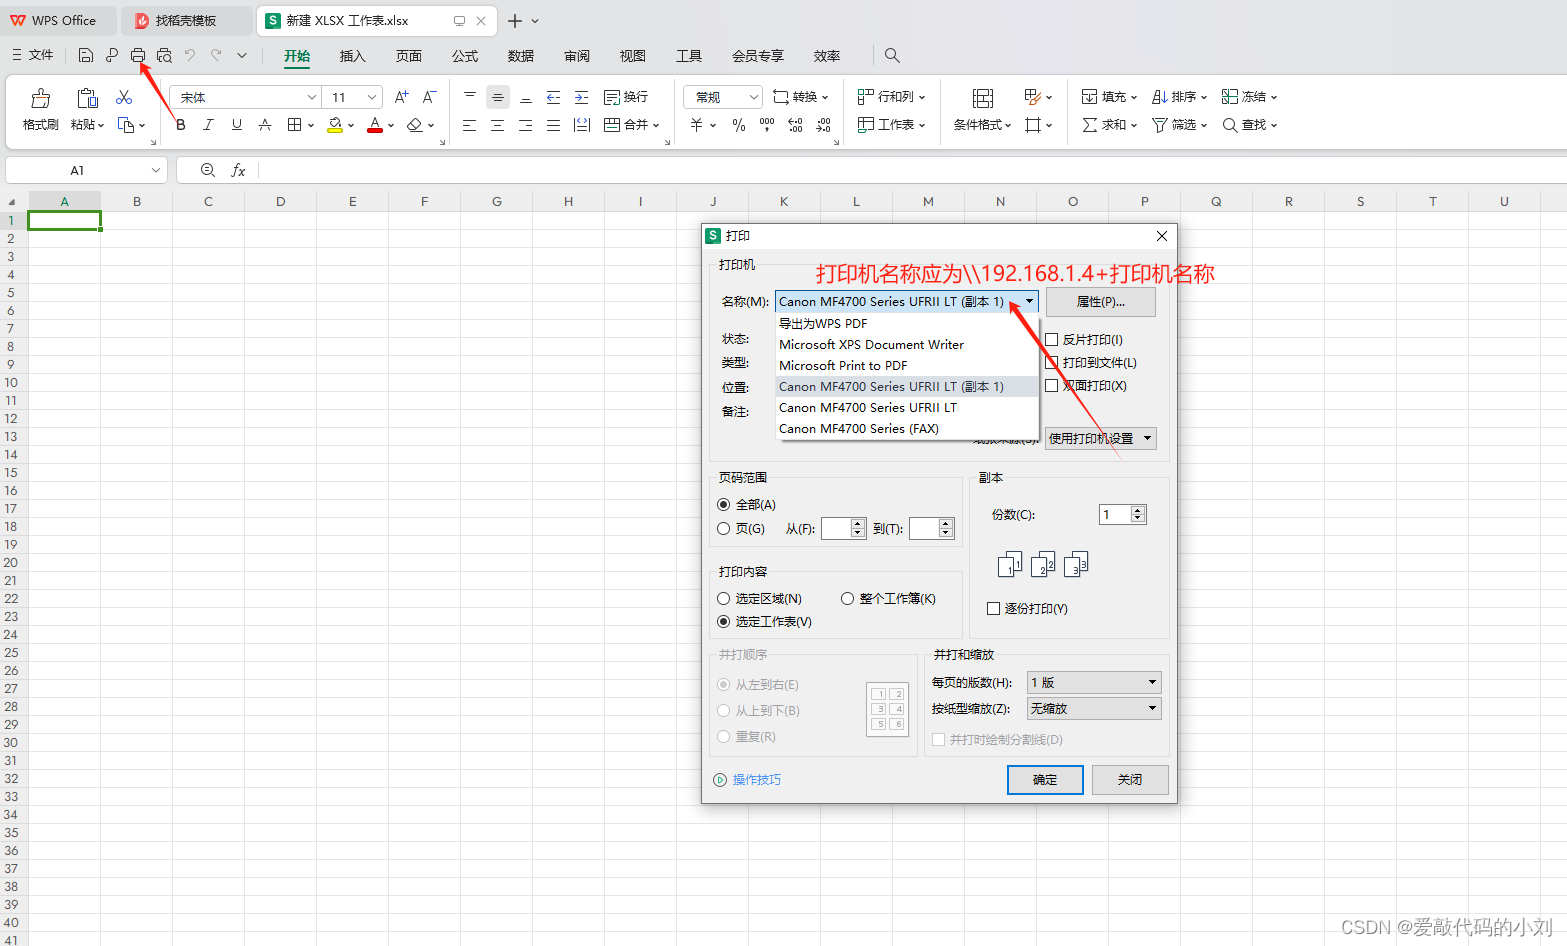This screenshot has width=1567, height=946.
Task: Click the search magnifier in menu bar
Action: (x=892, y=55)
